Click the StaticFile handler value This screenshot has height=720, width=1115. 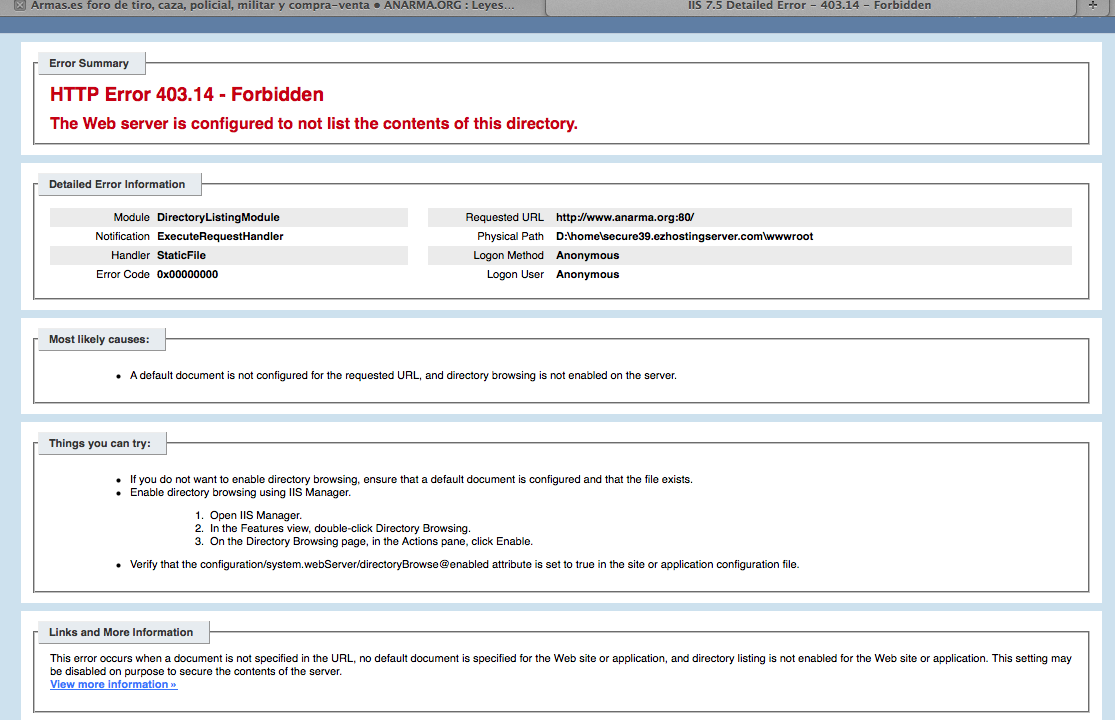coord(181,255)
